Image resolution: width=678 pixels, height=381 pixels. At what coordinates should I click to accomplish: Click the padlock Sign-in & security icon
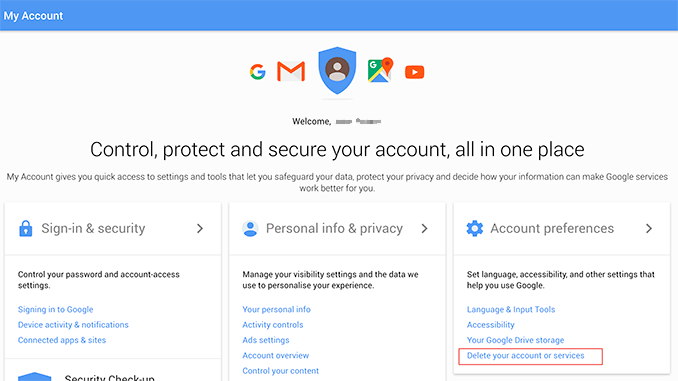[x=26, y=228]
